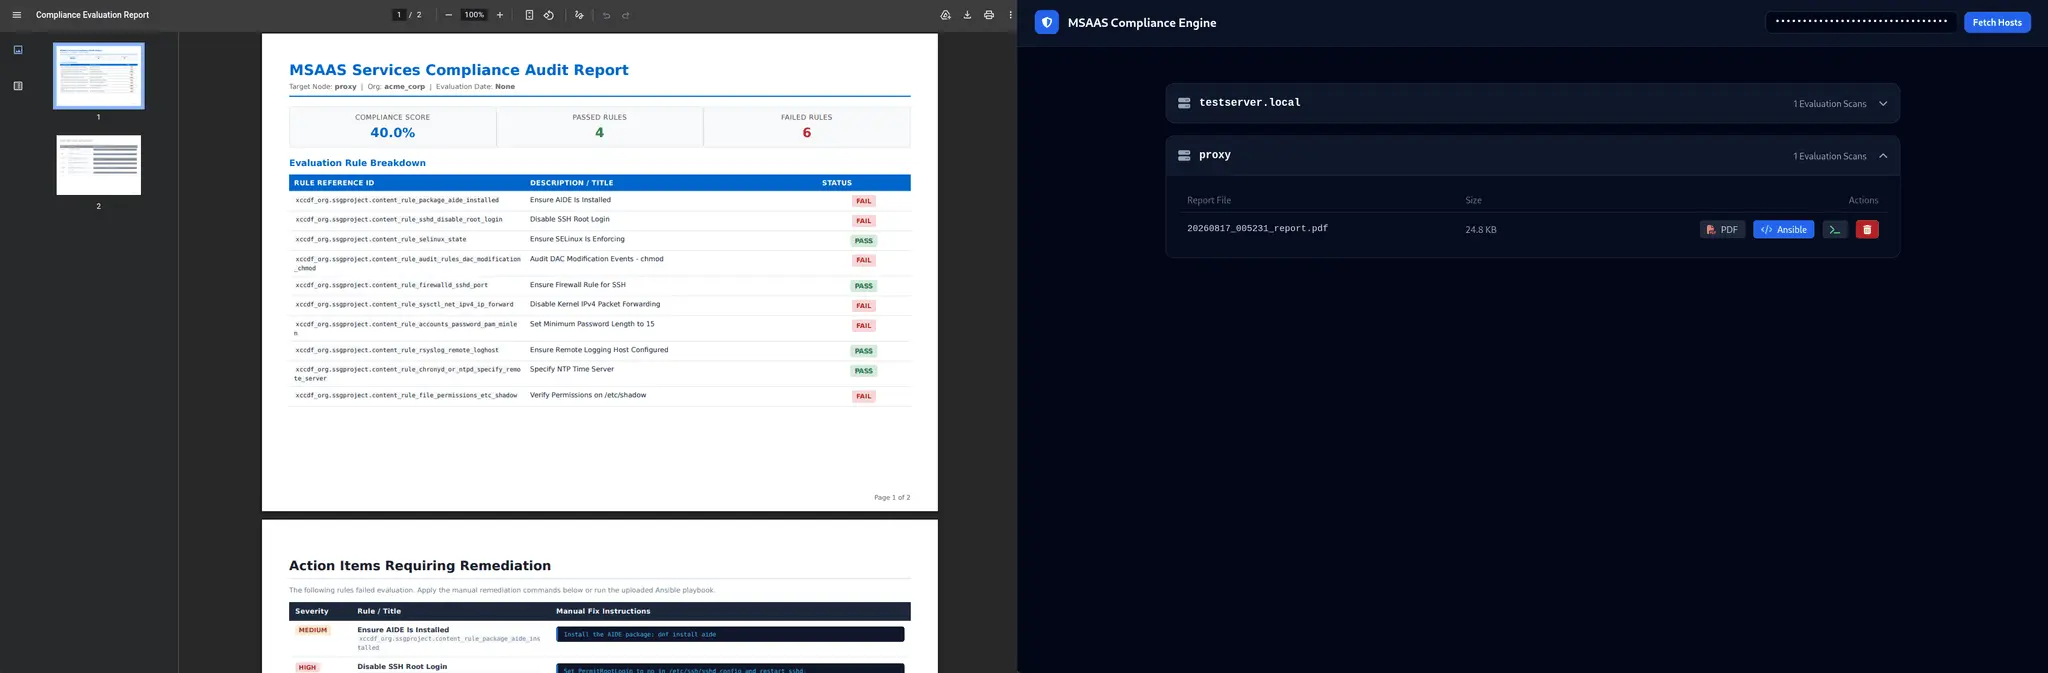Select page 2 thumbnail

98,165
